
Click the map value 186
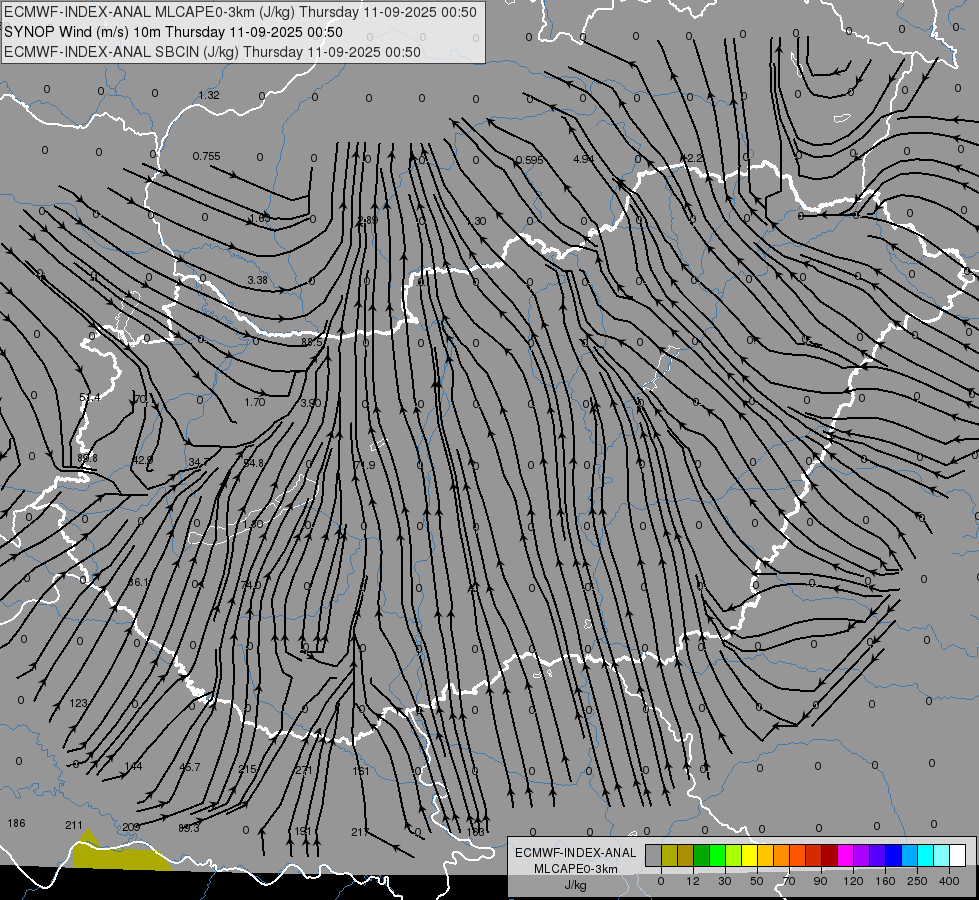point(16,823)
